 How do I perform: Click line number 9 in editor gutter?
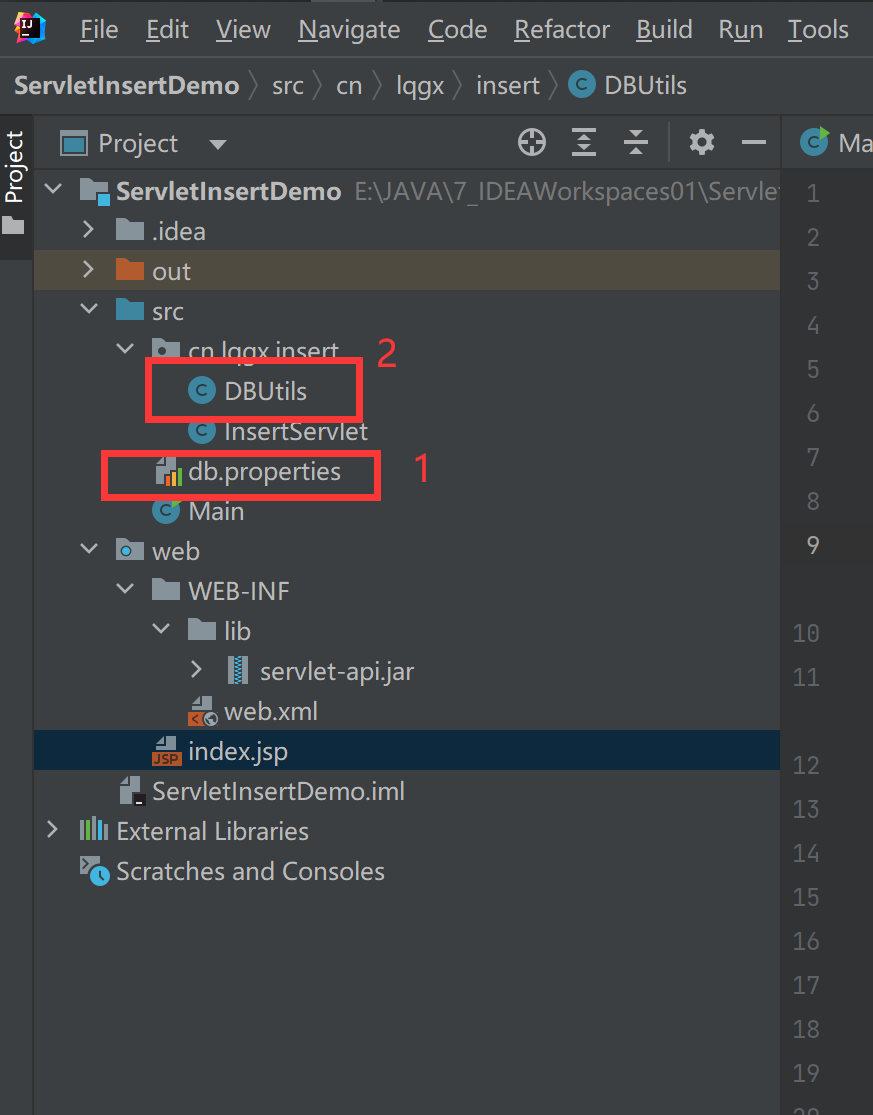pyautogui.click(x=813, y=545)
